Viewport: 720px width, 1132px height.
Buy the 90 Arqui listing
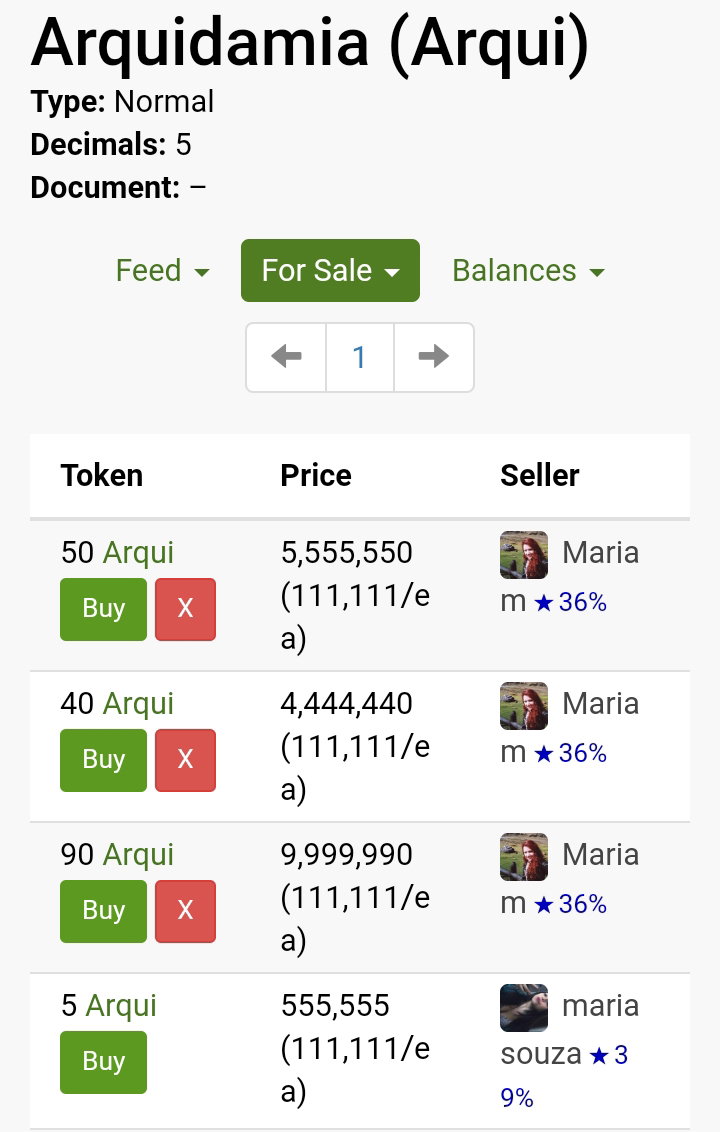click(103, 910)
